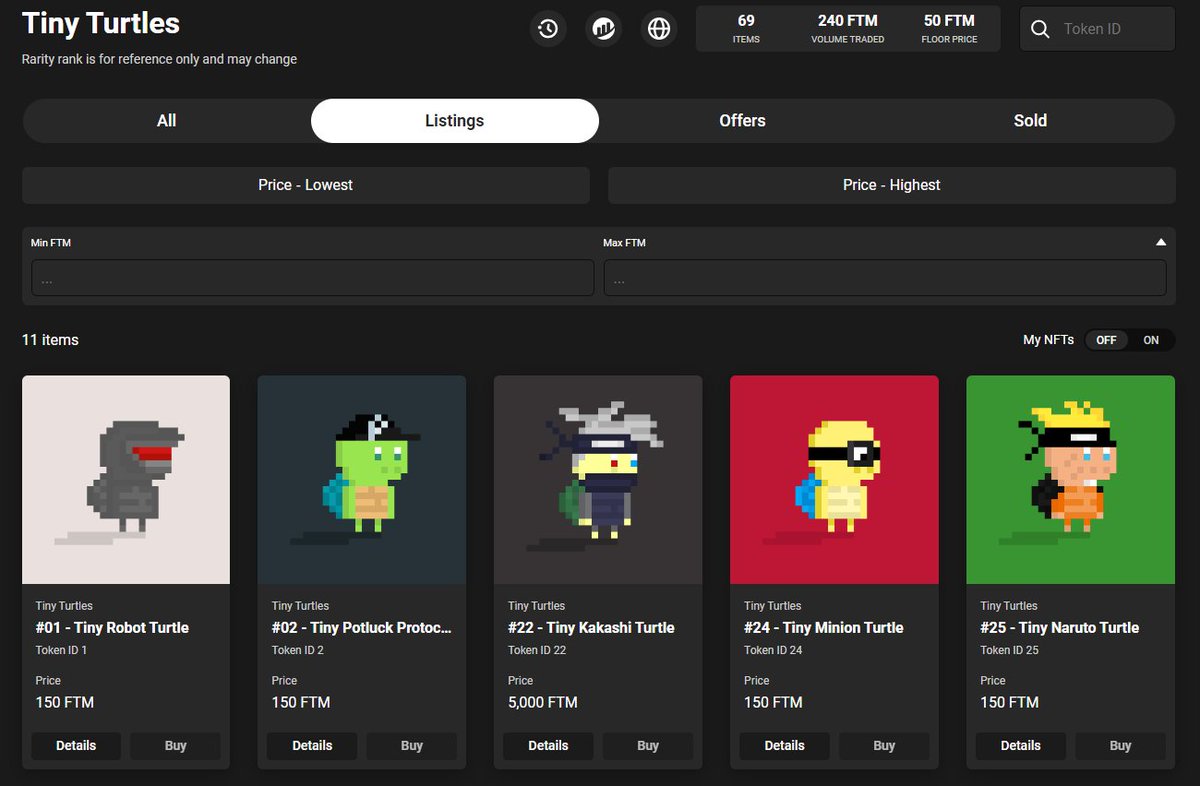Sort by Price - Highest
Viewport: 1200px width, 786px height.
(x=892, y=185)
